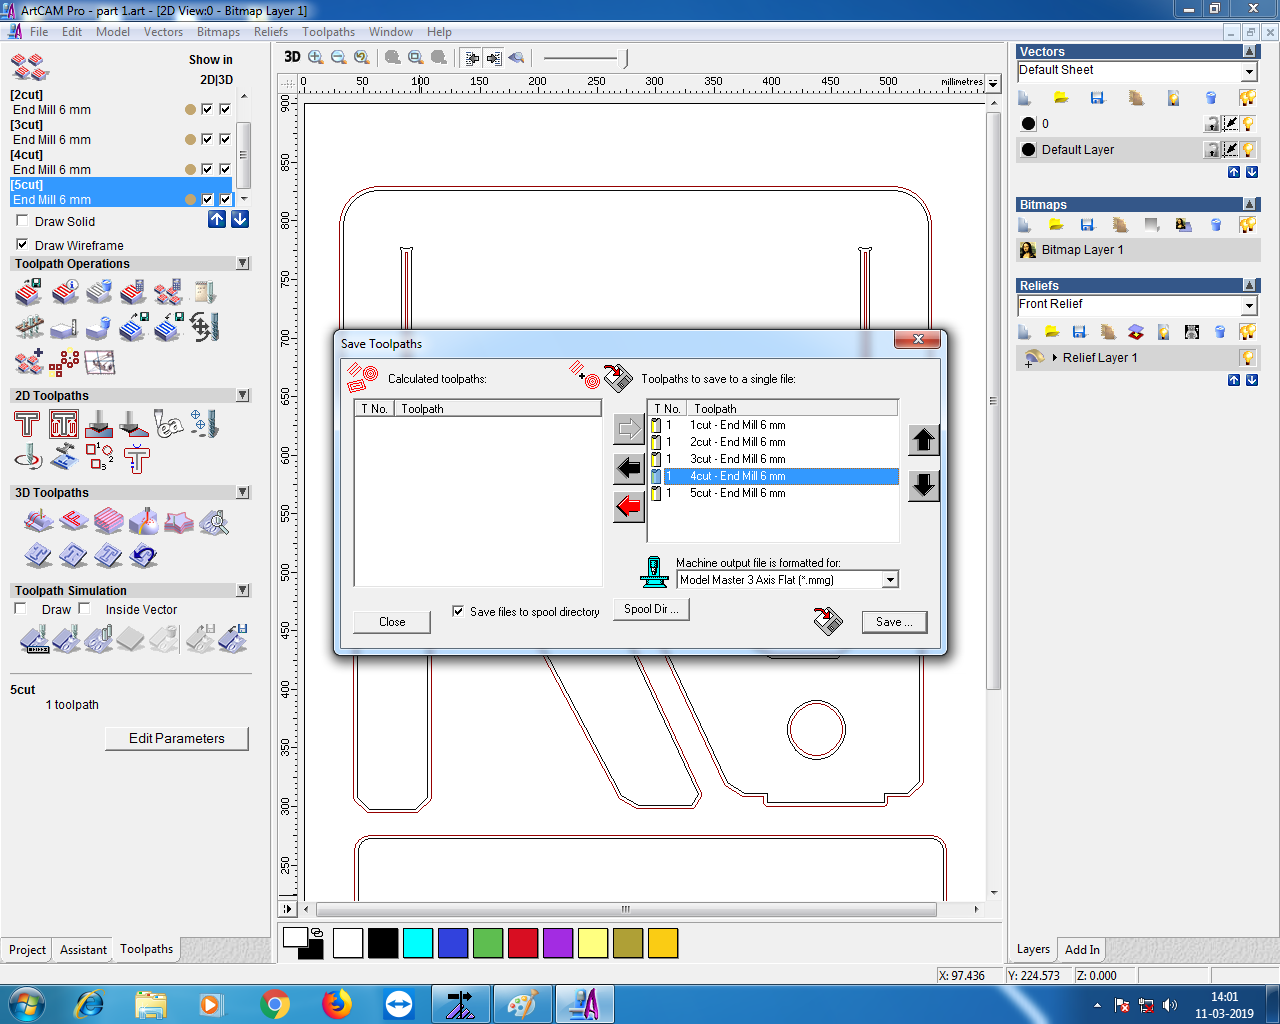This screenshot has width=1280, height=1024.
Task: Move selected toolpath down with the down arrow
Action: 924,486
